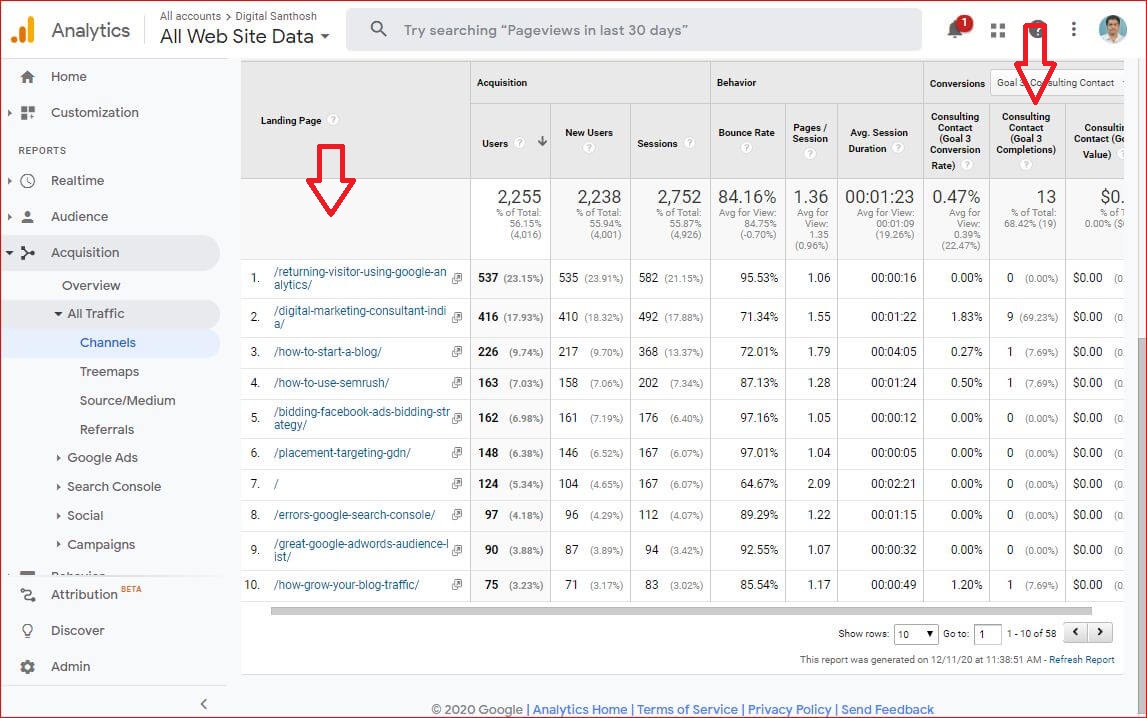Open how-to-start-a-blog page external icon

(x=457, y=352)
